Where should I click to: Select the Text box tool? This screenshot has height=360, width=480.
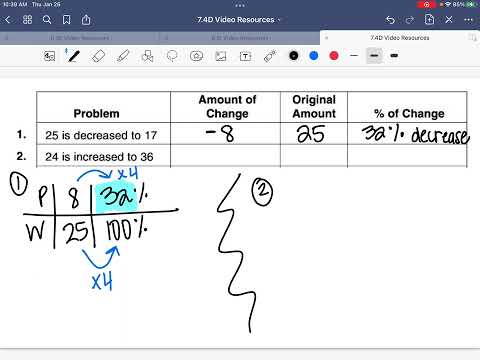click(245, 56)
